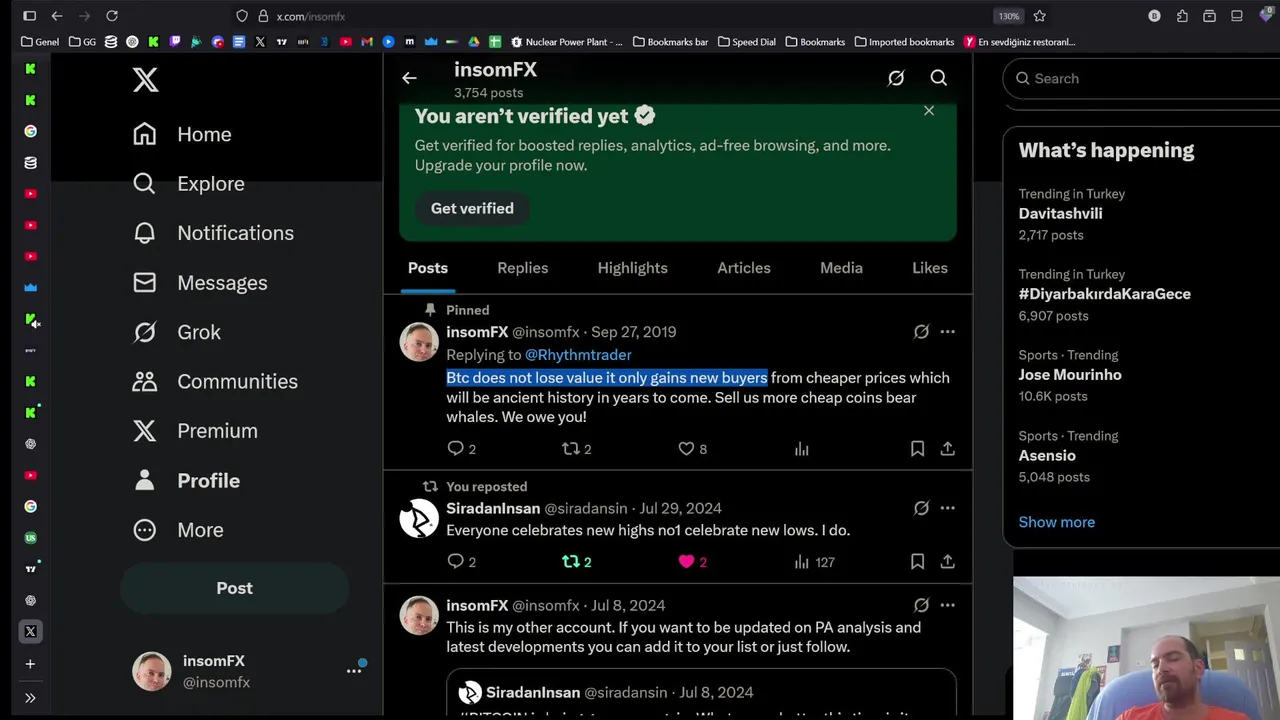
Task: Open Grok icon on SiradanInsan Jul 29 post
Action: pos(921,508)
